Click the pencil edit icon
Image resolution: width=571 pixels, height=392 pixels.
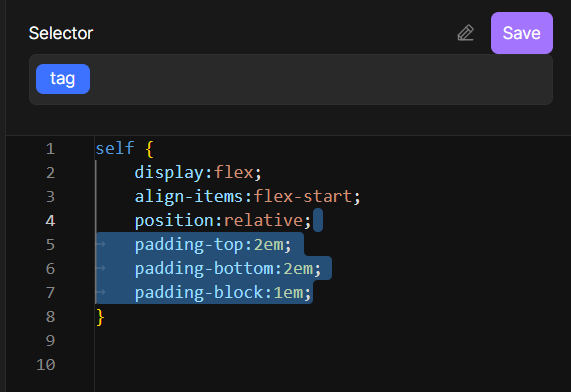coord(465,33)
